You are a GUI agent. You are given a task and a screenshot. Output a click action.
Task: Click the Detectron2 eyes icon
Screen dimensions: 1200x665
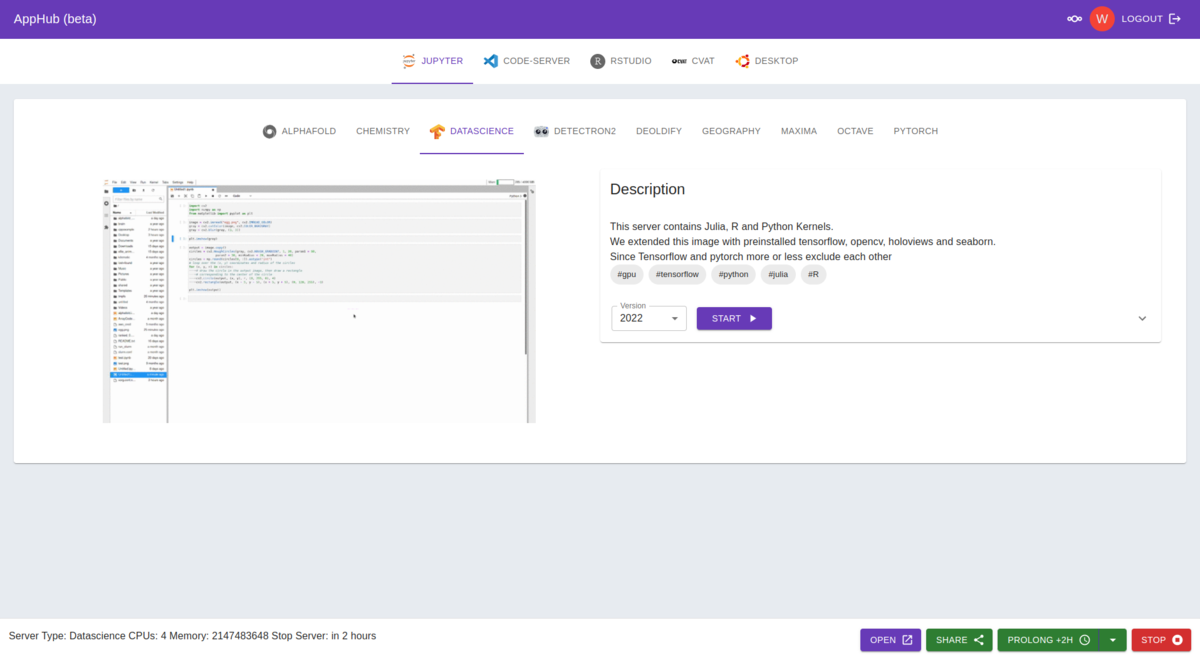click(541, 131)
